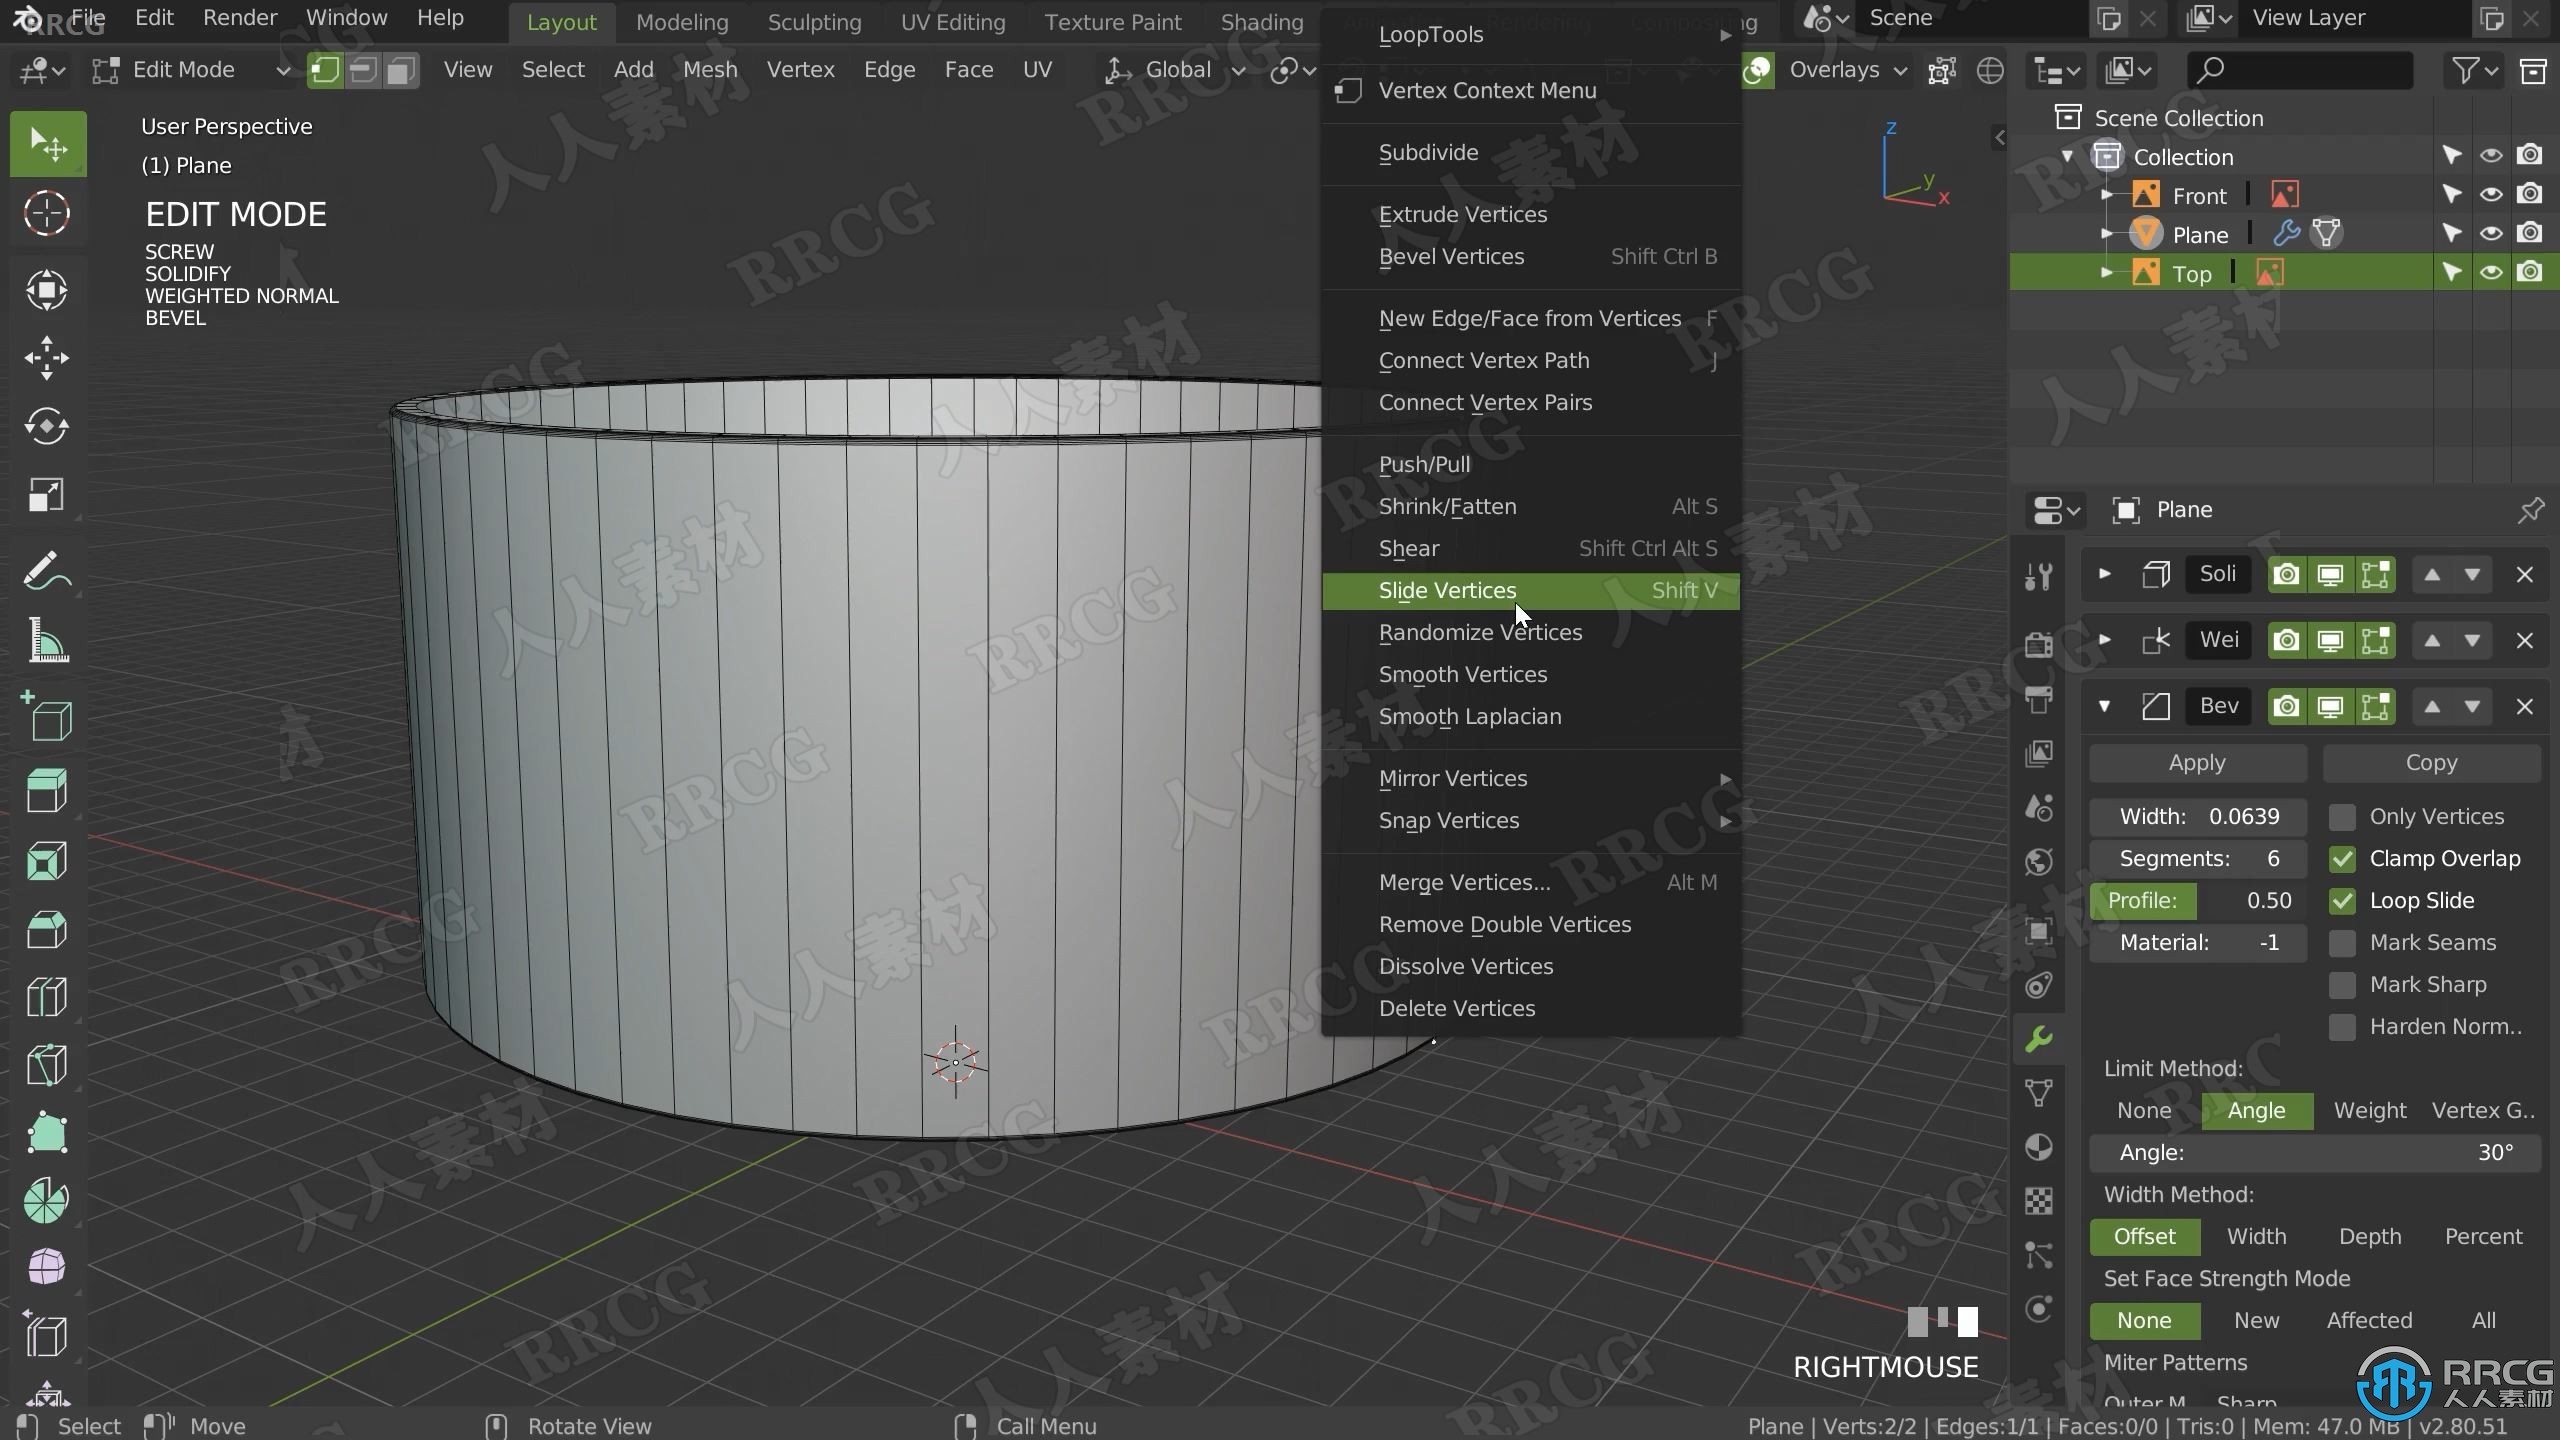
Task: Select Smooth Vertices from context menu
Action: [1463, 673]
